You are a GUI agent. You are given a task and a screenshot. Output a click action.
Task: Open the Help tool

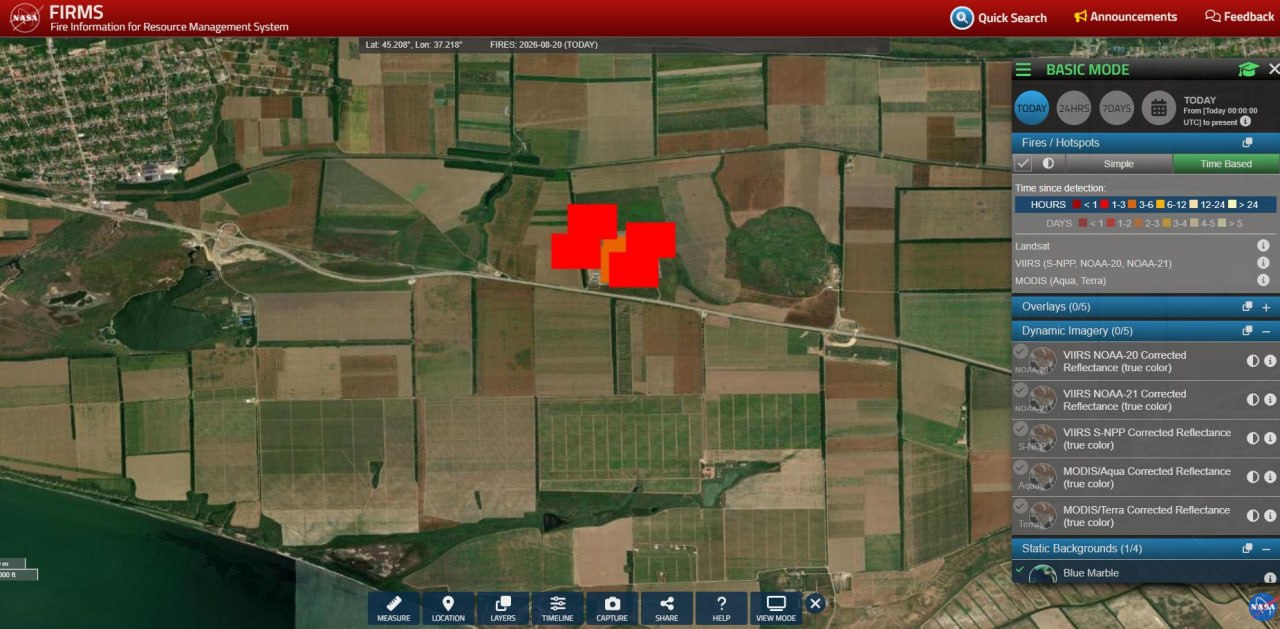coord(721,608)
